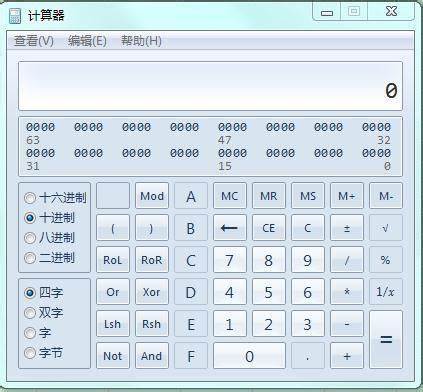Click the plus-minus sign toggle button
423x392 pixels.
[x=347, y=228]
